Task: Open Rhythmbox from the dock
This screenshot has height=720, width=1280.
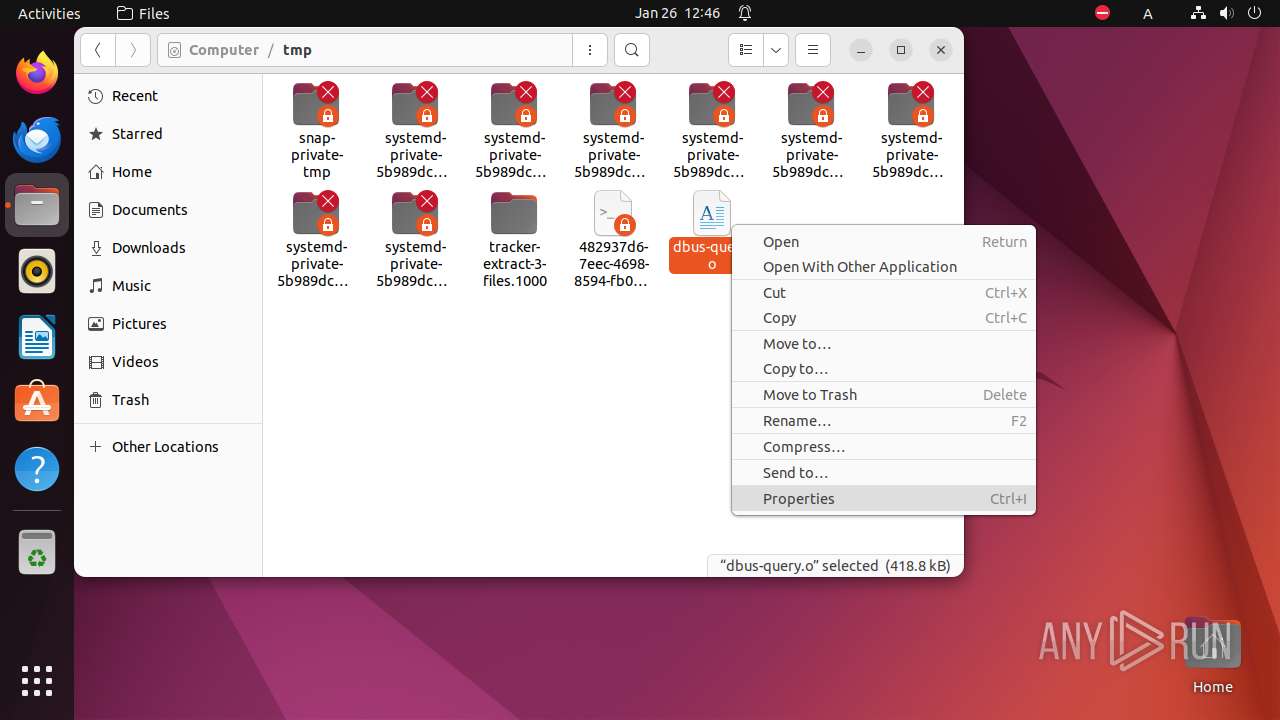Action: click(37, 271)
